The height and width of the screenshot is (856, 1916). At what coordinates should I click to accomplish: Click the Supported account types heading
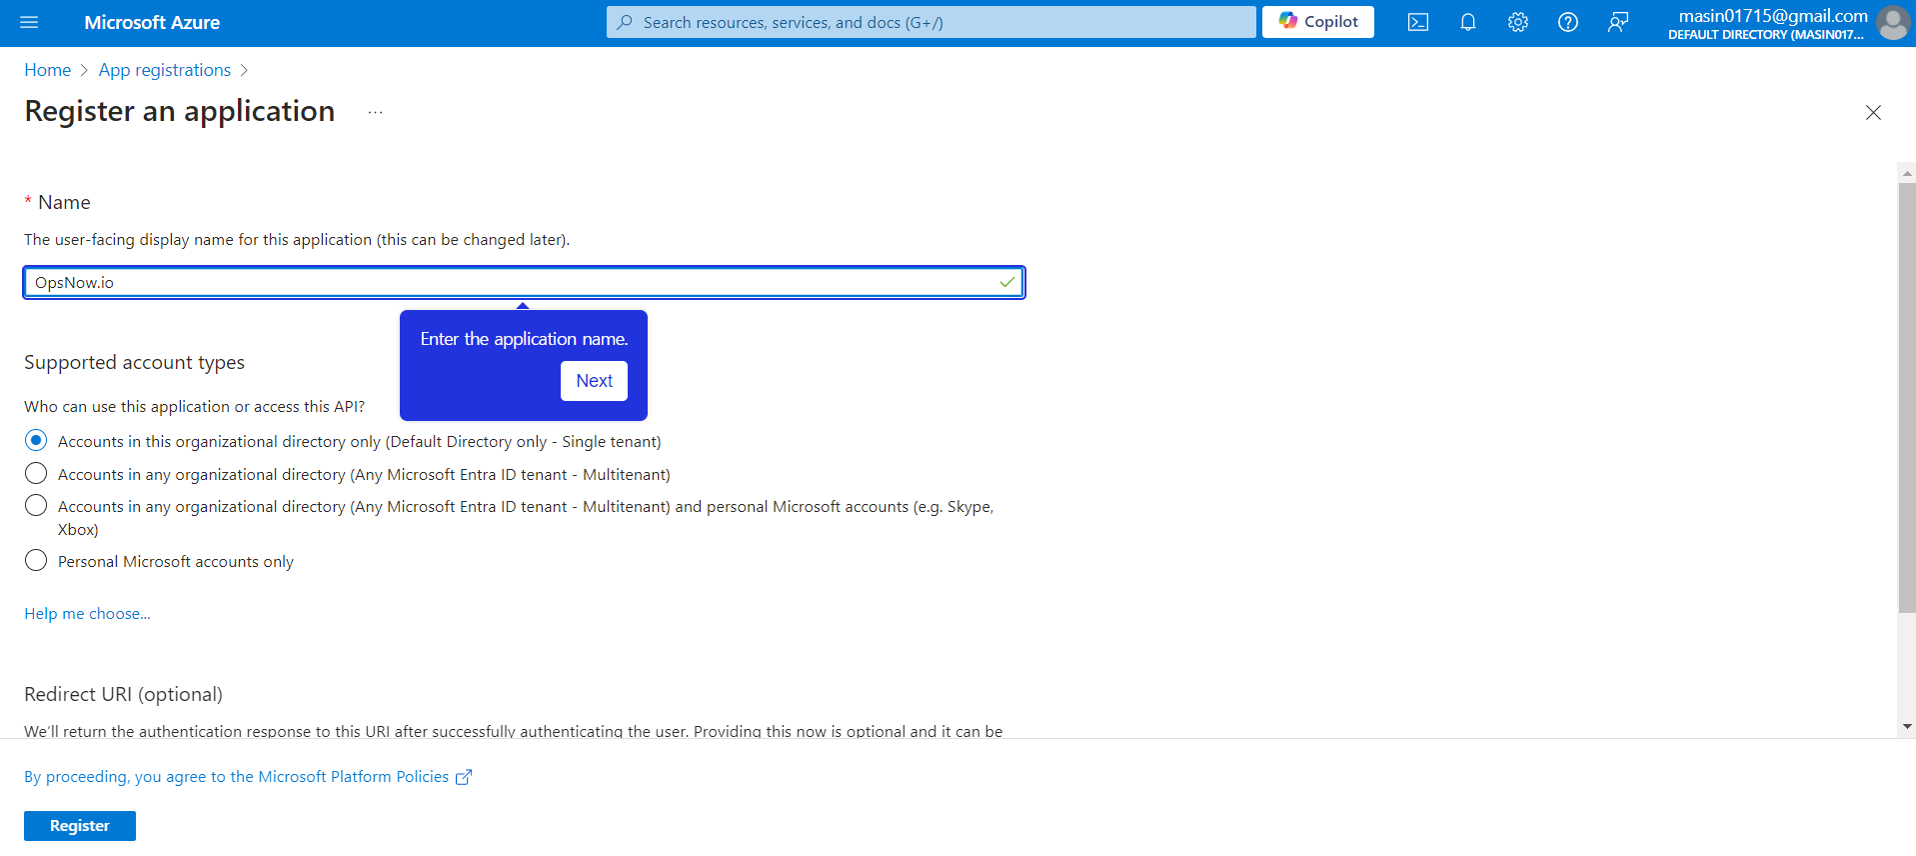click(134, 362)
